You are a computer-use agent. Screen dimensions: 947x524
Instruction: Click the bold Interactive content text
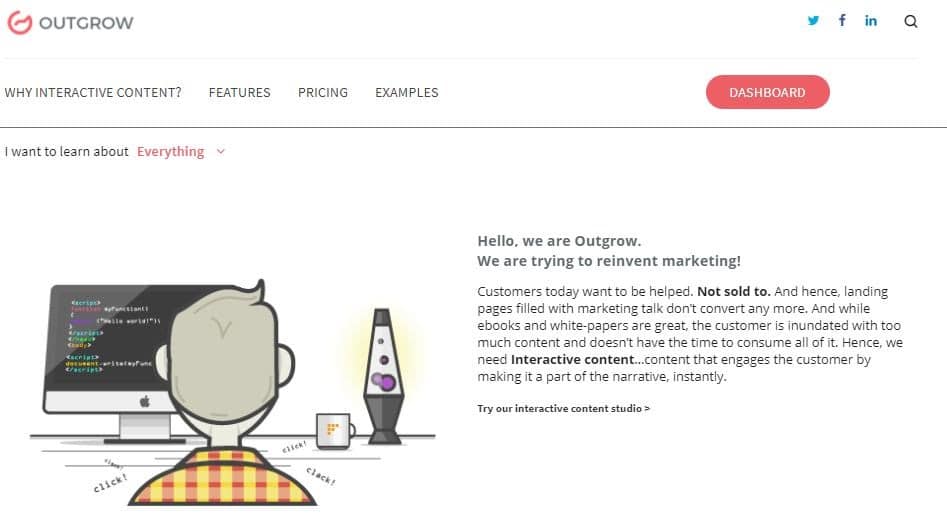572,359
